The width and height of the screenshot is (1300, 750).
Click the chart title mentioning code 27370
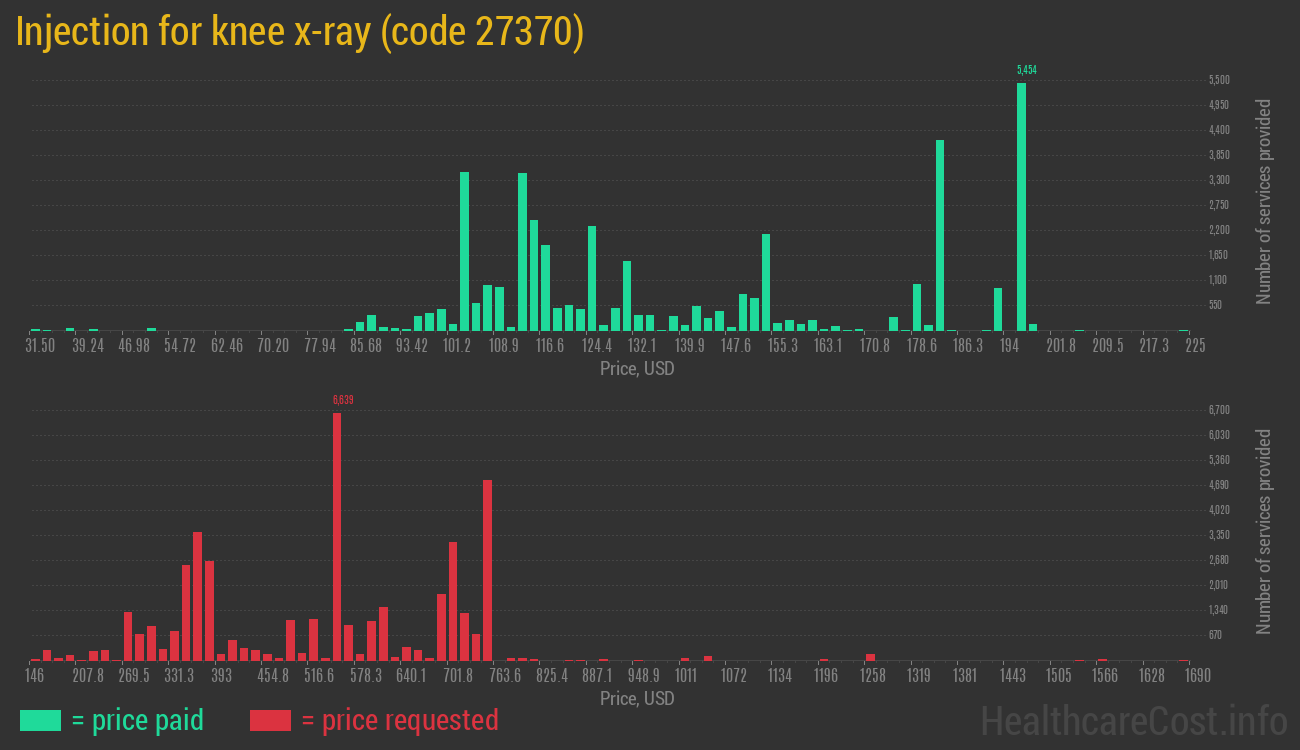tap(299, 32)
